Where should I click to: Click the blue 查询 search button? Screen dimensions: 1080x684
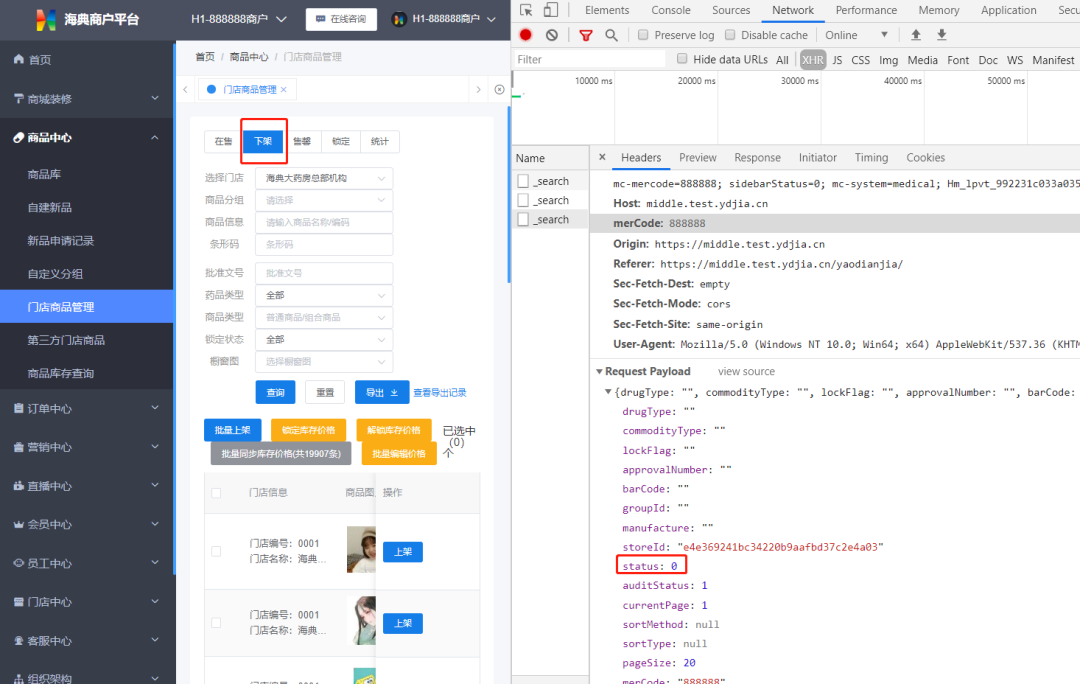coord(276,392)
